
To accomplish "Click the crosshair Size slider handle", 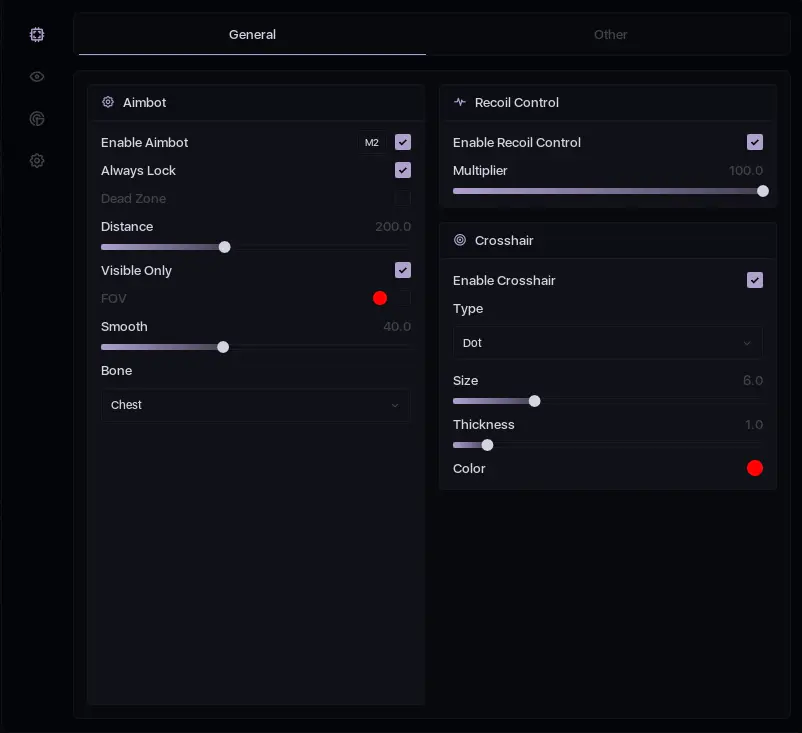I will (x=534, y=401).
